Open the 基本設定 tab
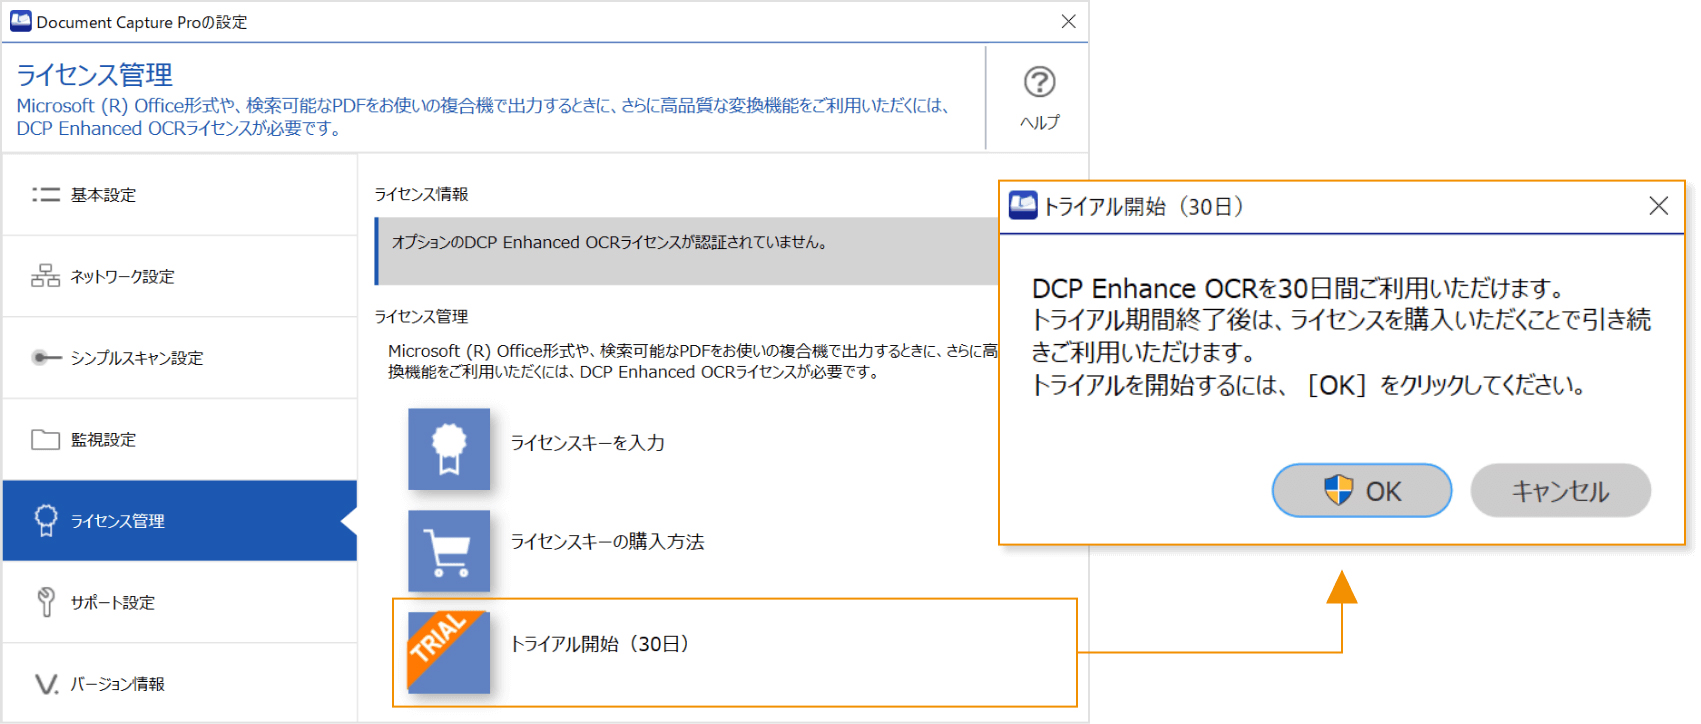1701x724 pixels. pyautogui.click(x=103, y=195)
